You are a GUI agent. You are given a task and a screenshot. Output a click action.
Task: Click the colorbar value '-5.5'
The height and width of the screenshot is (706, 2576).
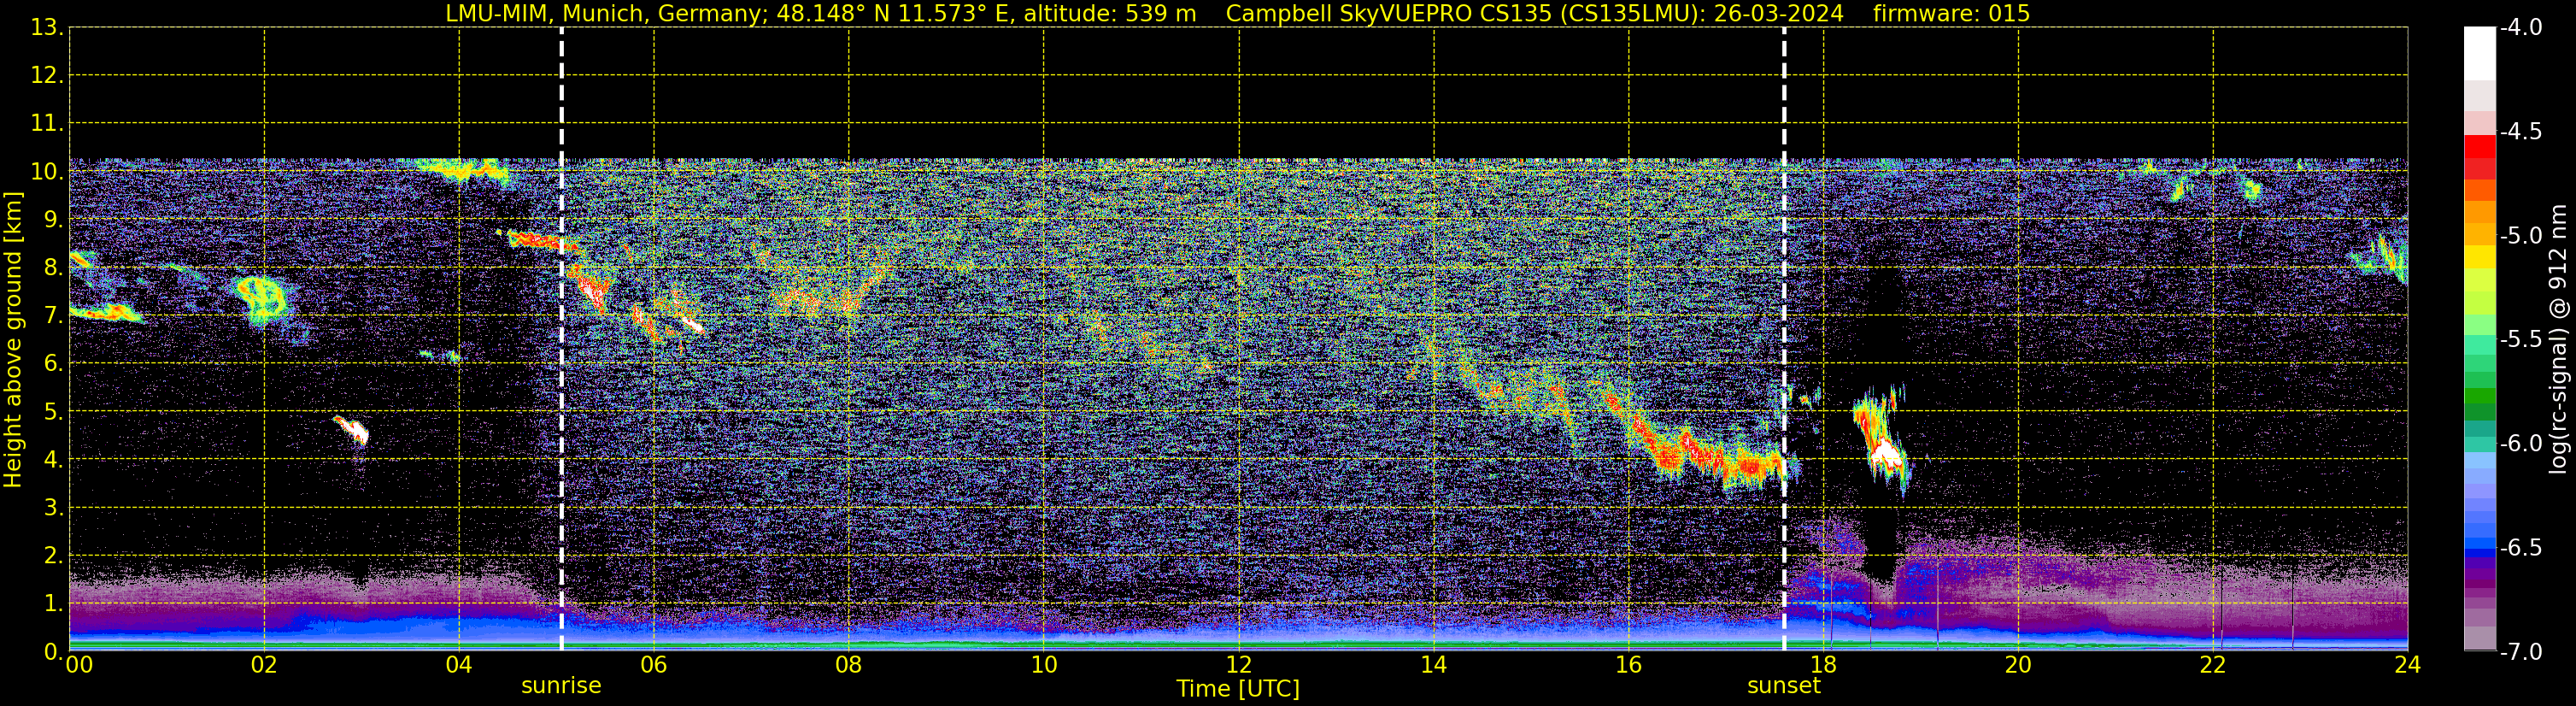click(x=2521, y=340)
